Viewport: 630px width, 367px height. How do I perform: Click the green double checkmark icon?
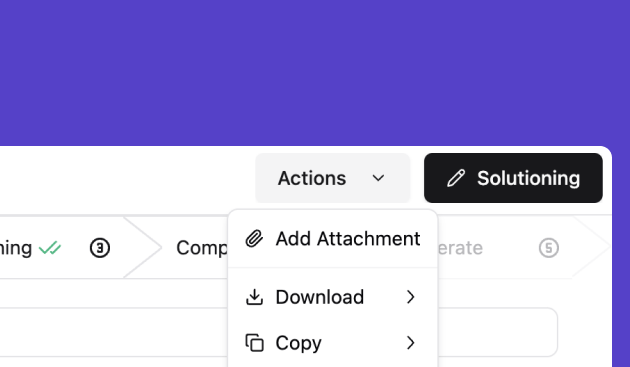pyautogui.click(x=50, y=248)
